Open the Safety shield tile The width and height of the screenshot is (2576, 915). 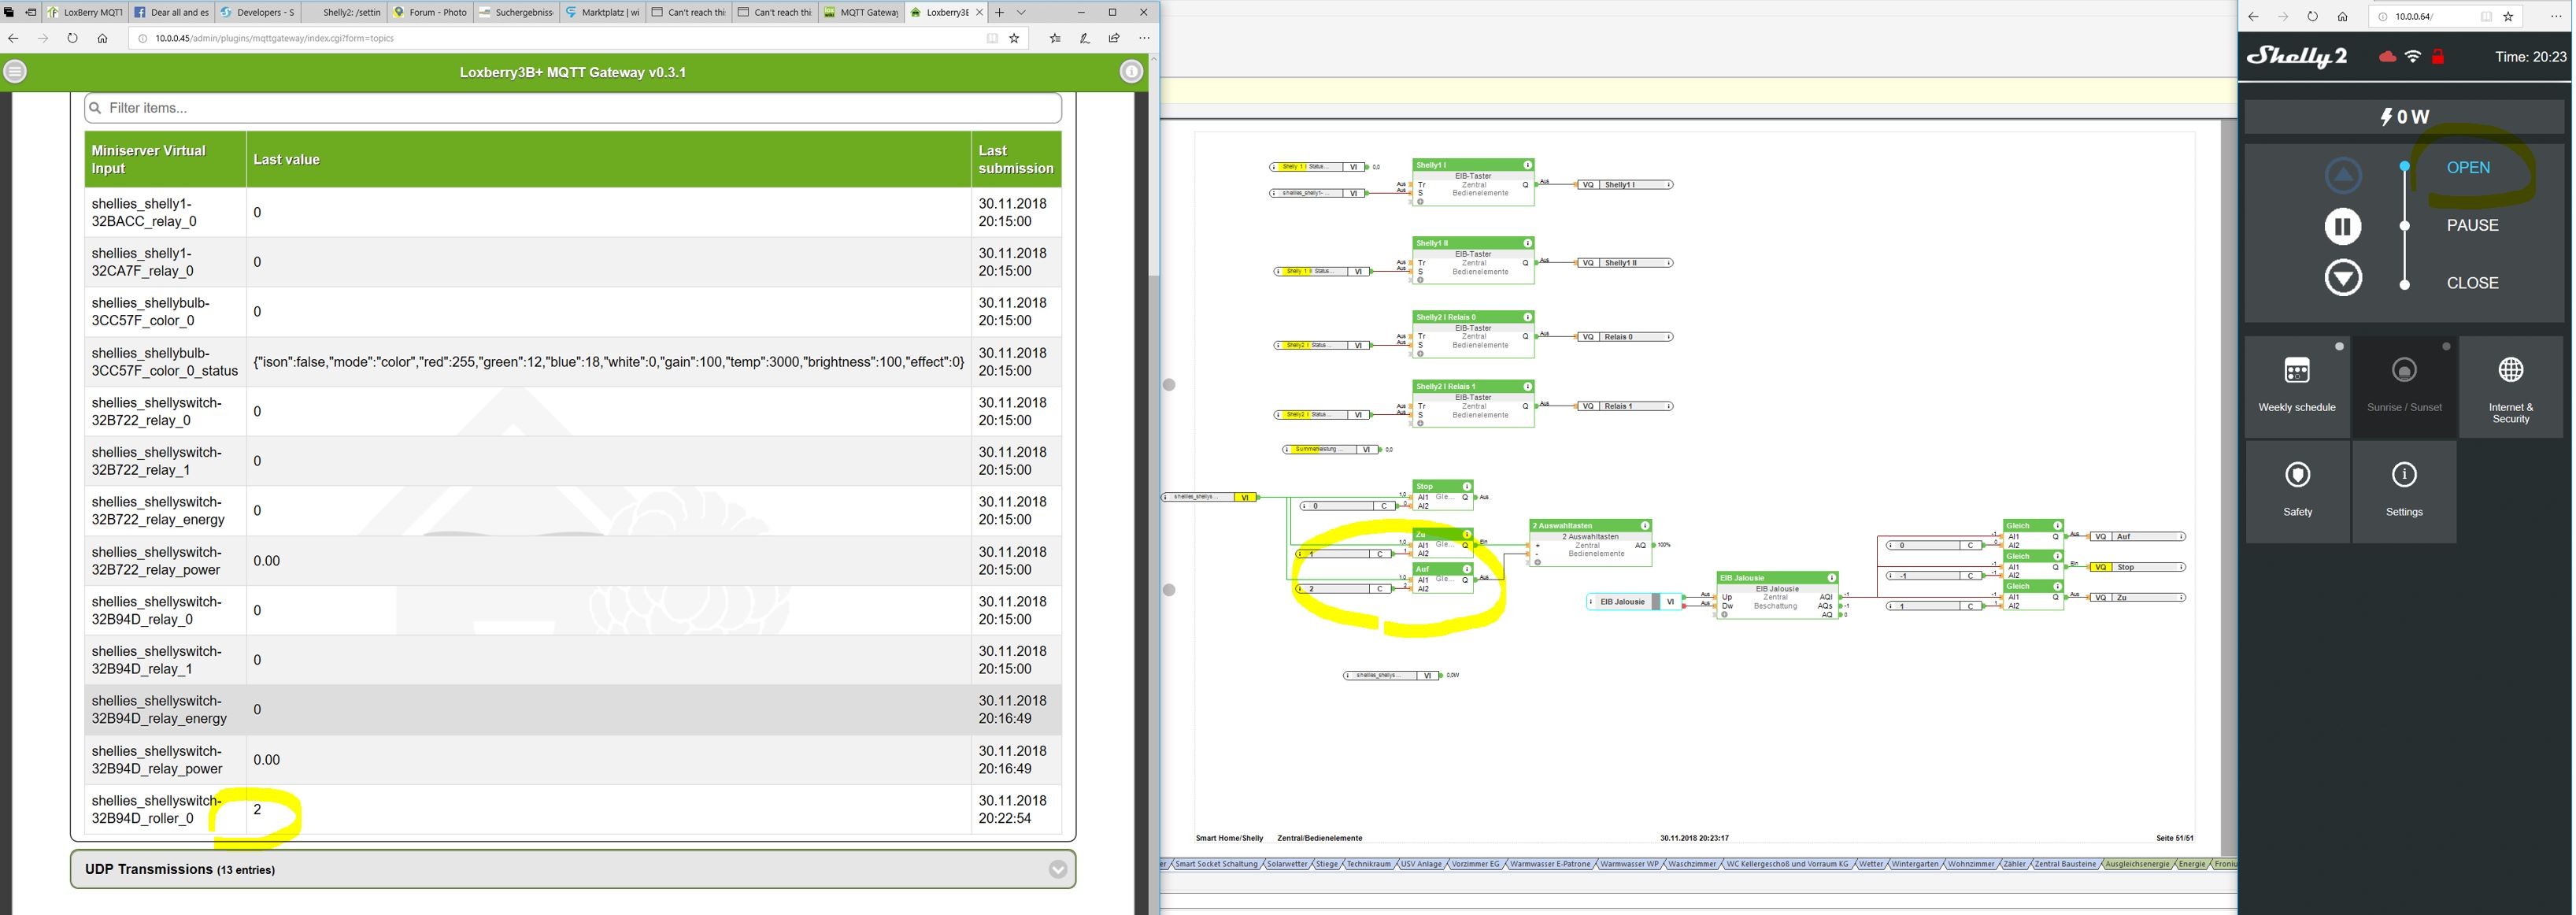tap(2297, 490)
